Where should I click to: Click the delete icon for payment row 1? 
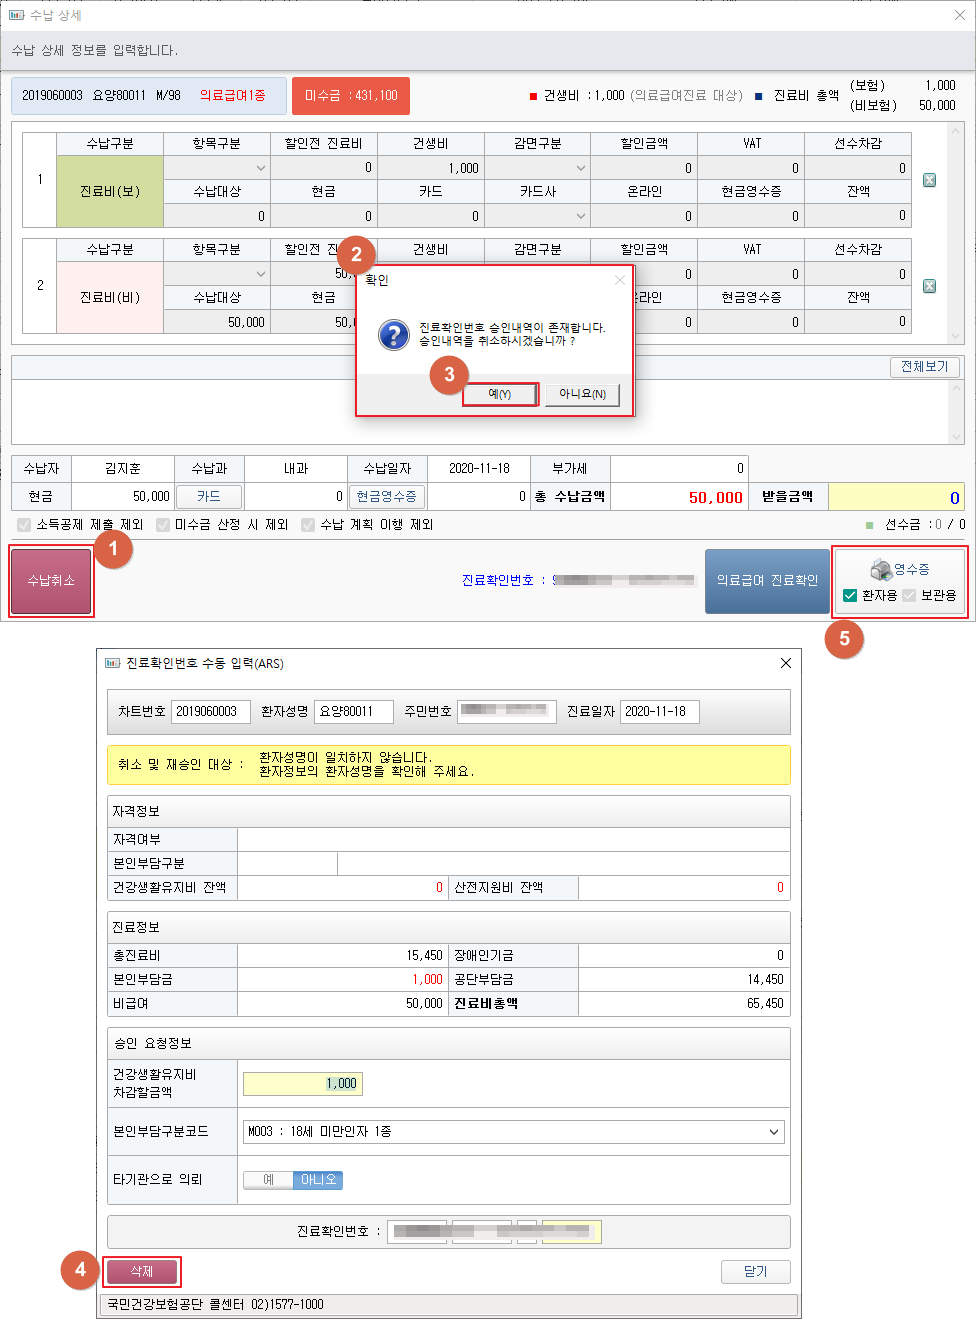pos(929,180)
